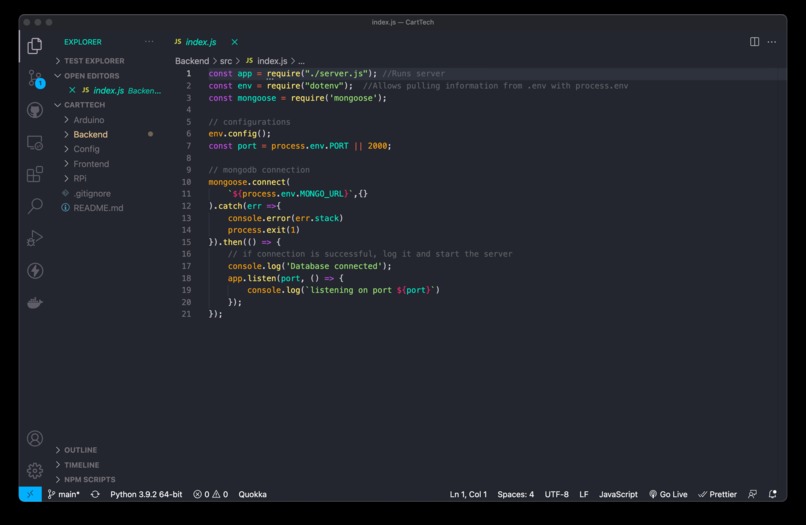806x525 pixels.
Task: Click the '// mongodb connection' comment
Action: (259, 170)
